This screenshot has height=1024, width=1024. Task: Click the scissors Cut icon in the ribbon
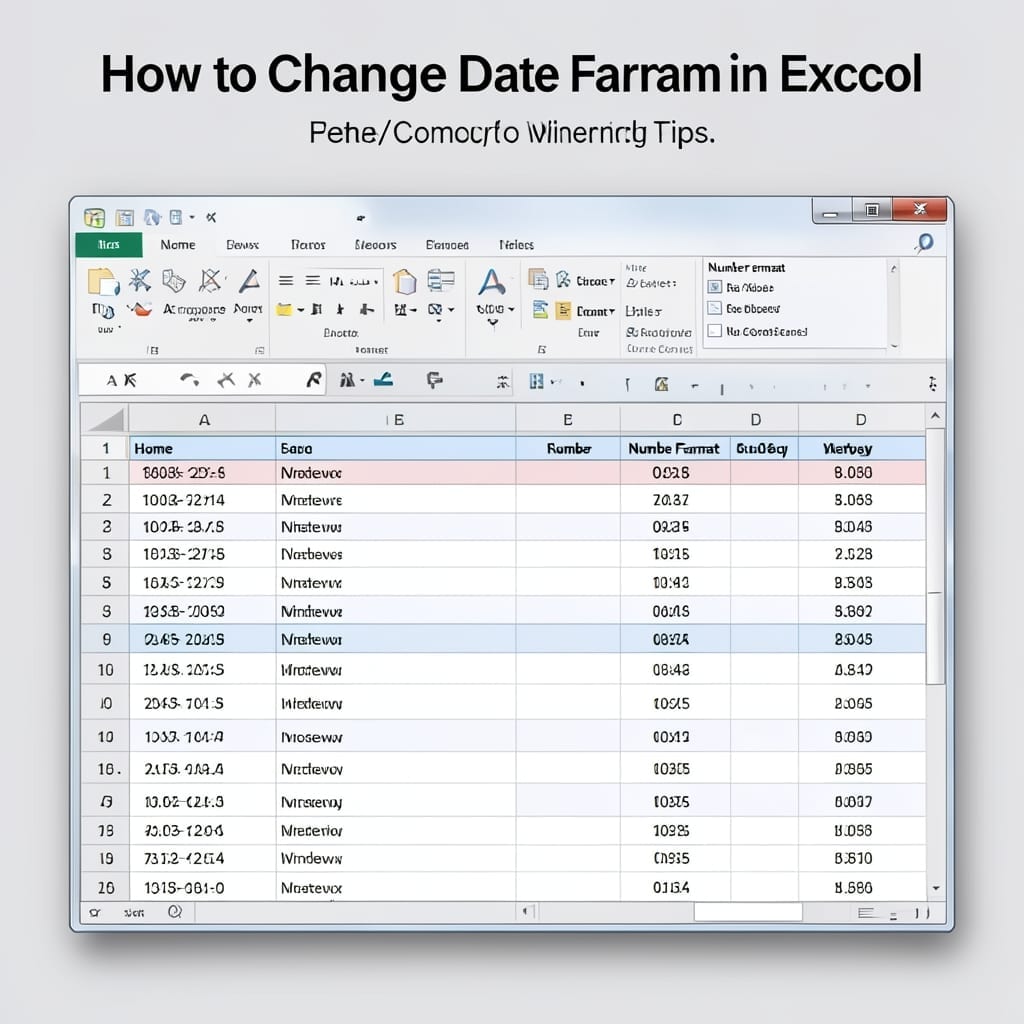coord(139,280)
